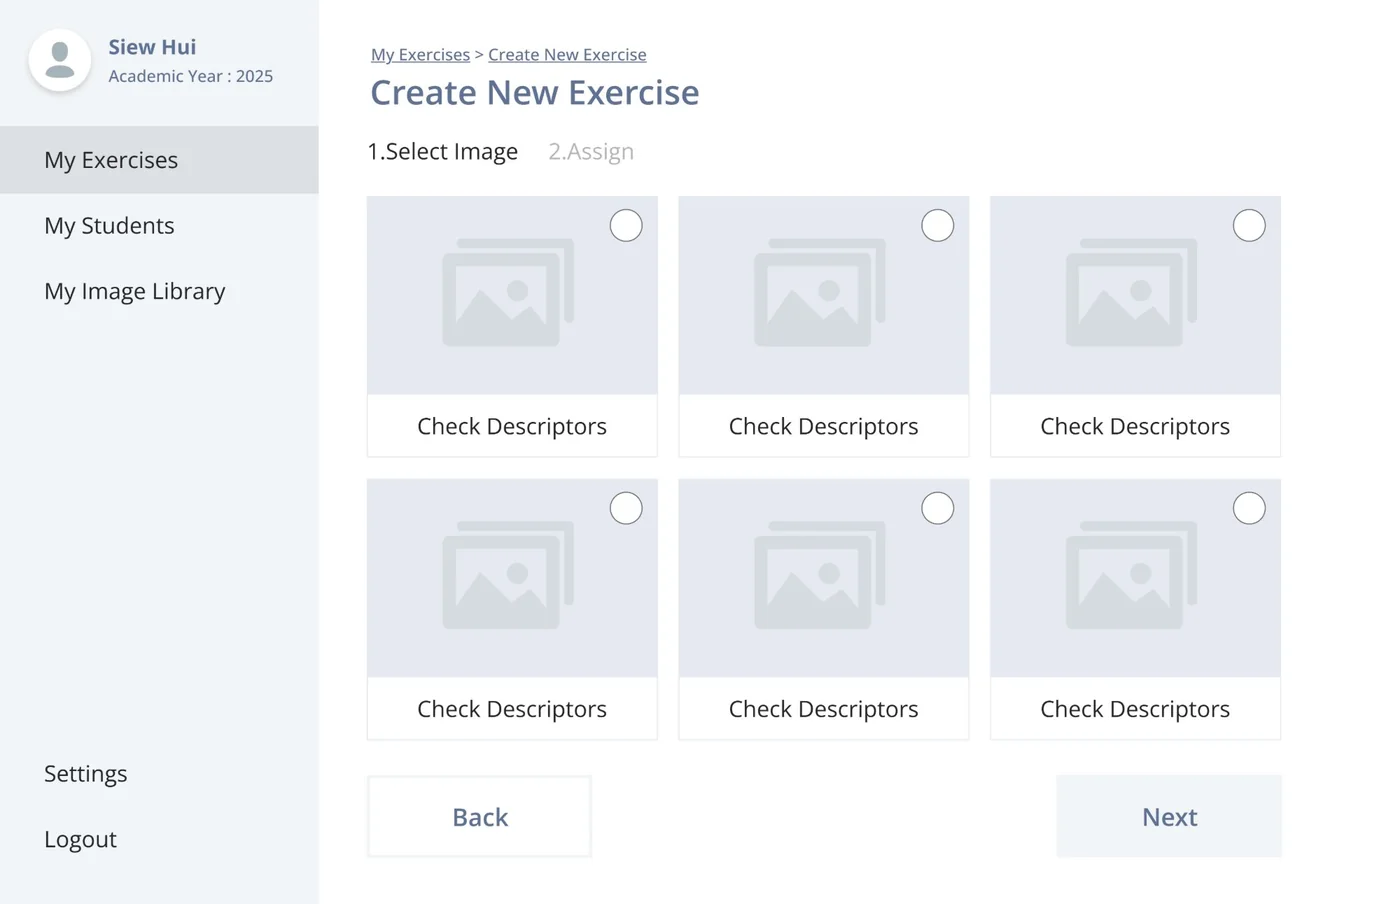Follow the Create New Exercise breadcrumb link
The image size is (1400, 904).
567,55
